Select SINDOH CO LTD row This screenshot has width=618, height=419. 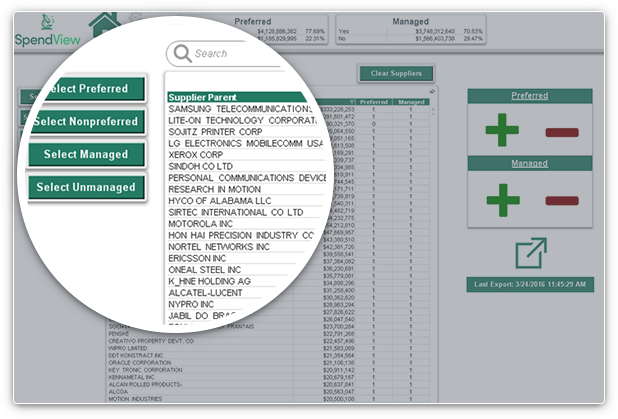201,166
